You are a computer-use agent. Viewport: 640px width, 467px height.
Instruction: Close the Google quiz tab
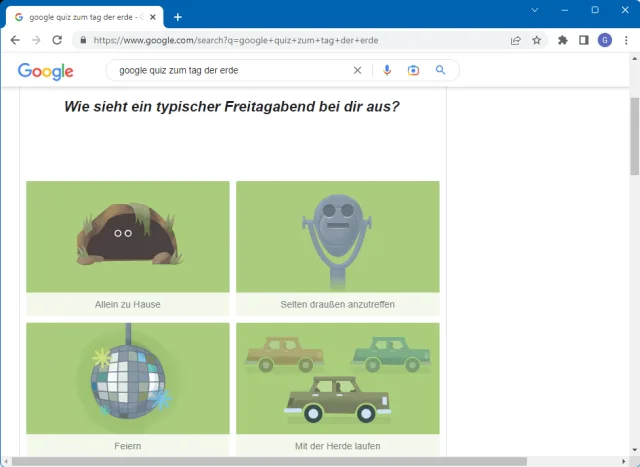click(x=153, y=17)
